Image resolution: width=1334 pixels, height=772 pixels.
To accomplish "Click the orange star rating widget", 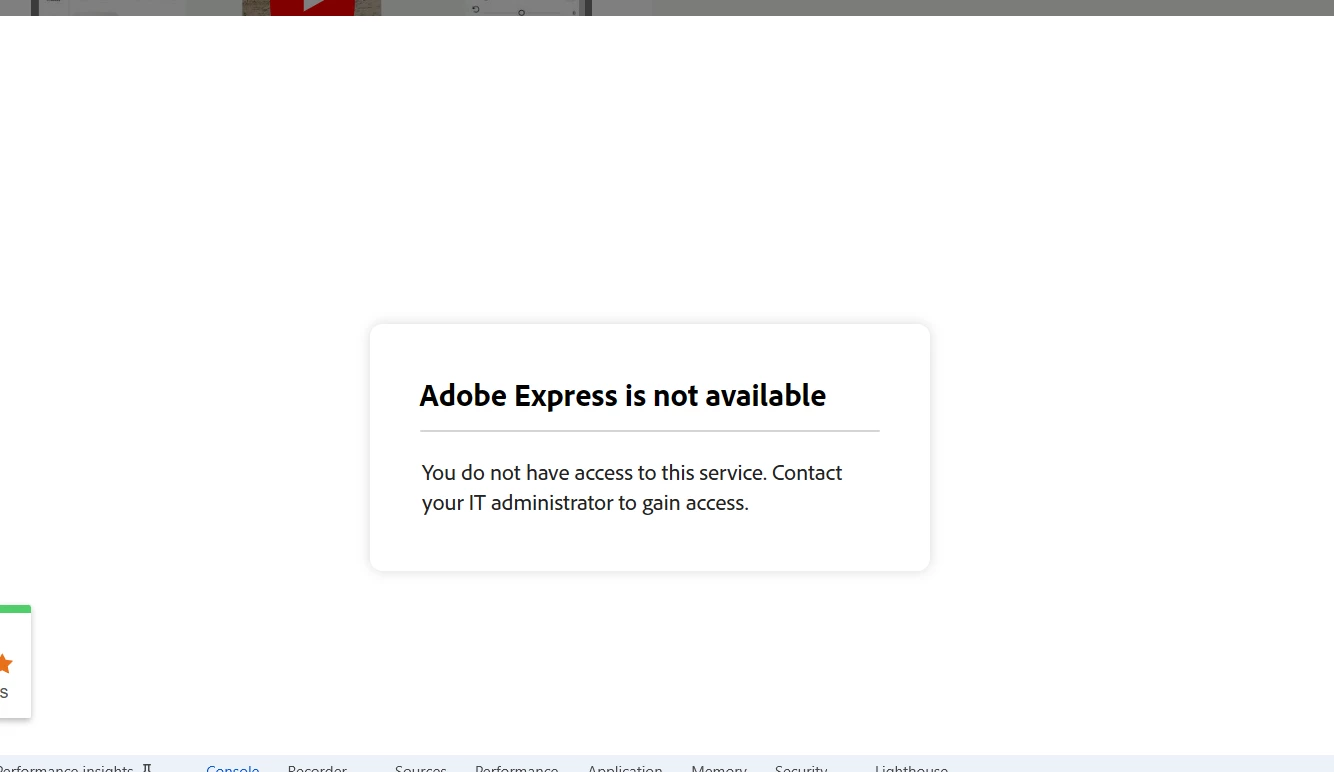I will (5, 663).
